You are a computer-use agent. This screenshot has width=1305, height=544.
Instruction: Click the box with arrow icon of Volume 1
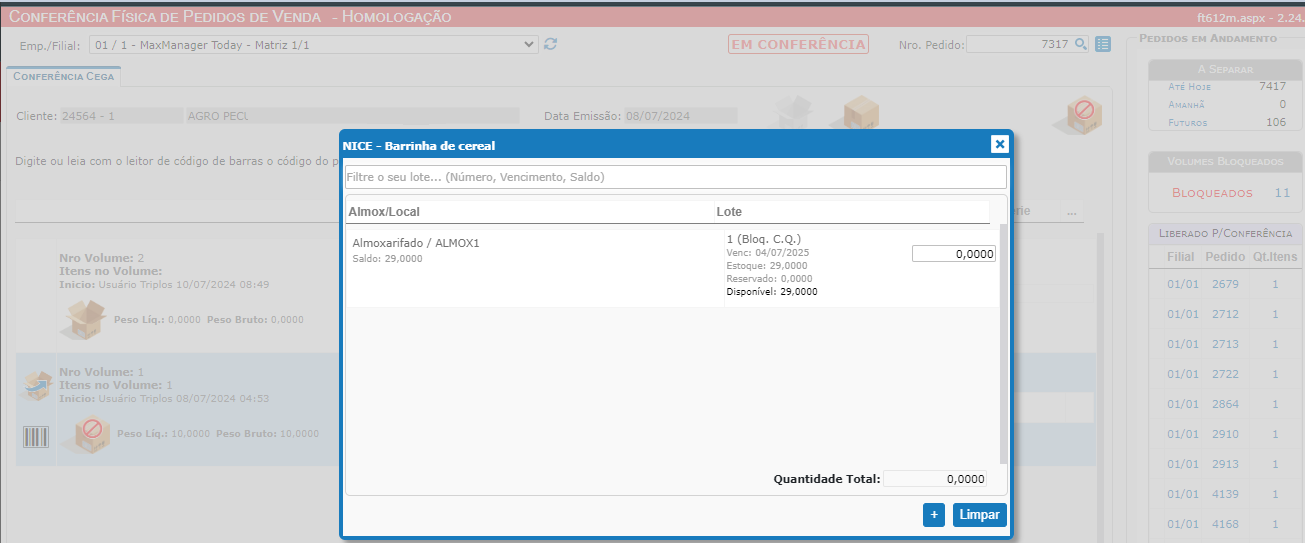36,385
